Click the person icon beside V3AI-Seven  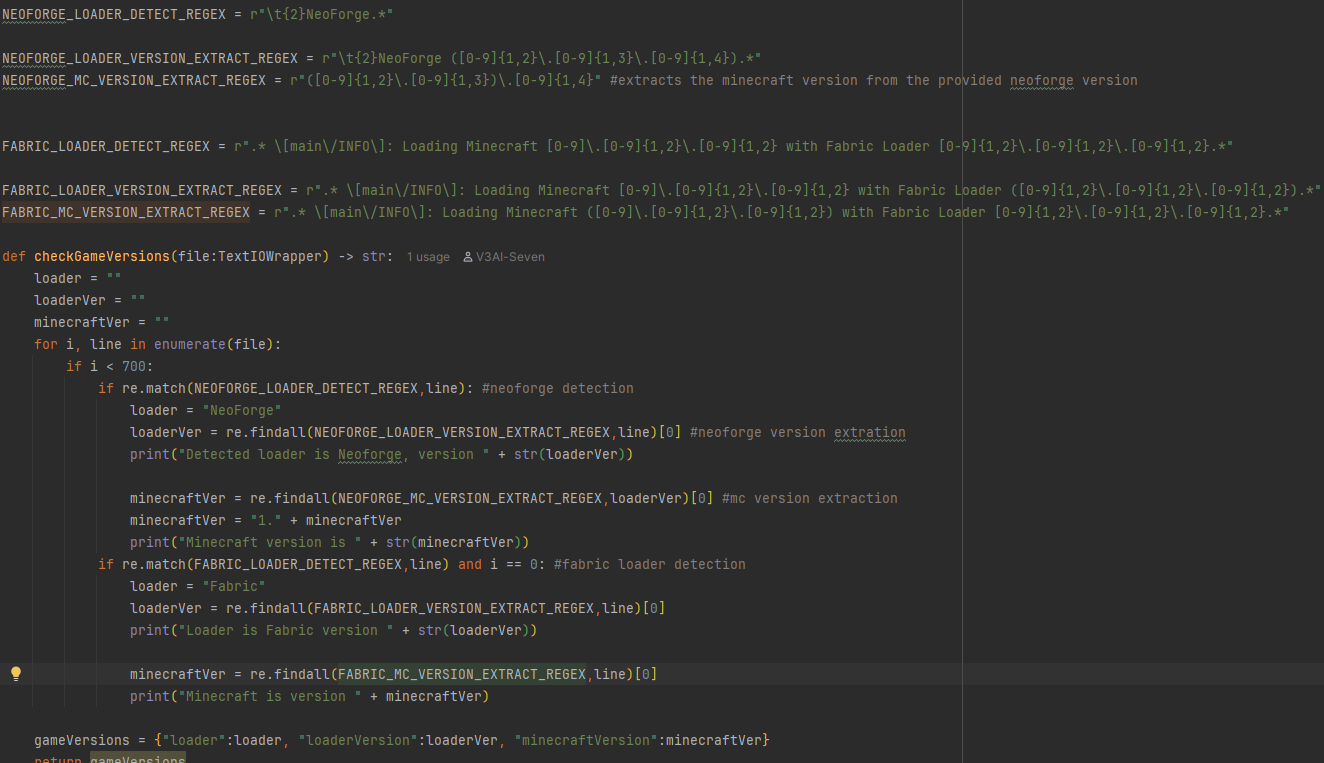[x=468, y=257]
